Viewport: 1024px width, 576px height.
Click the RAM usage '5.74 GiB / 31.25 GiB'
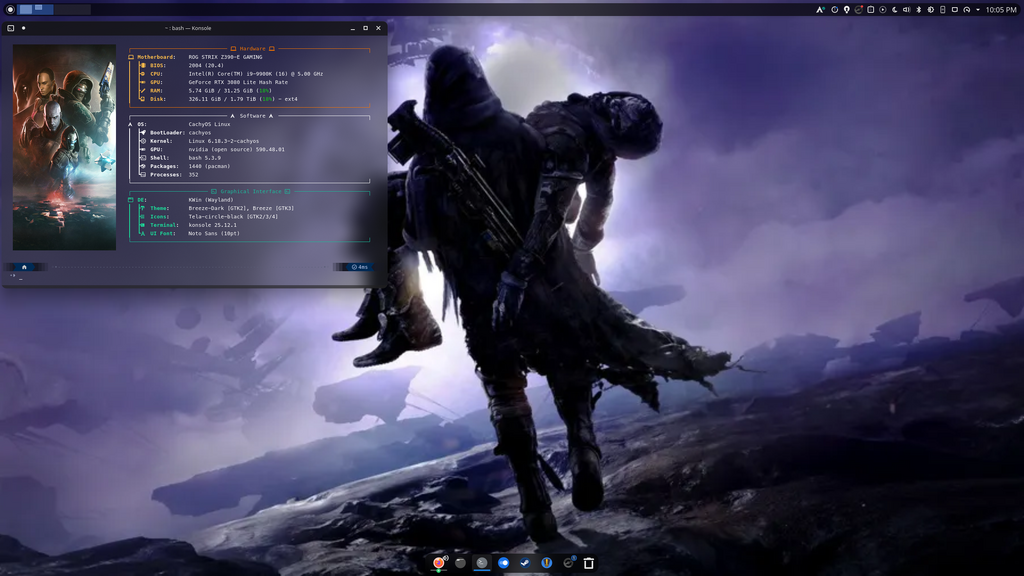[221, 91]
